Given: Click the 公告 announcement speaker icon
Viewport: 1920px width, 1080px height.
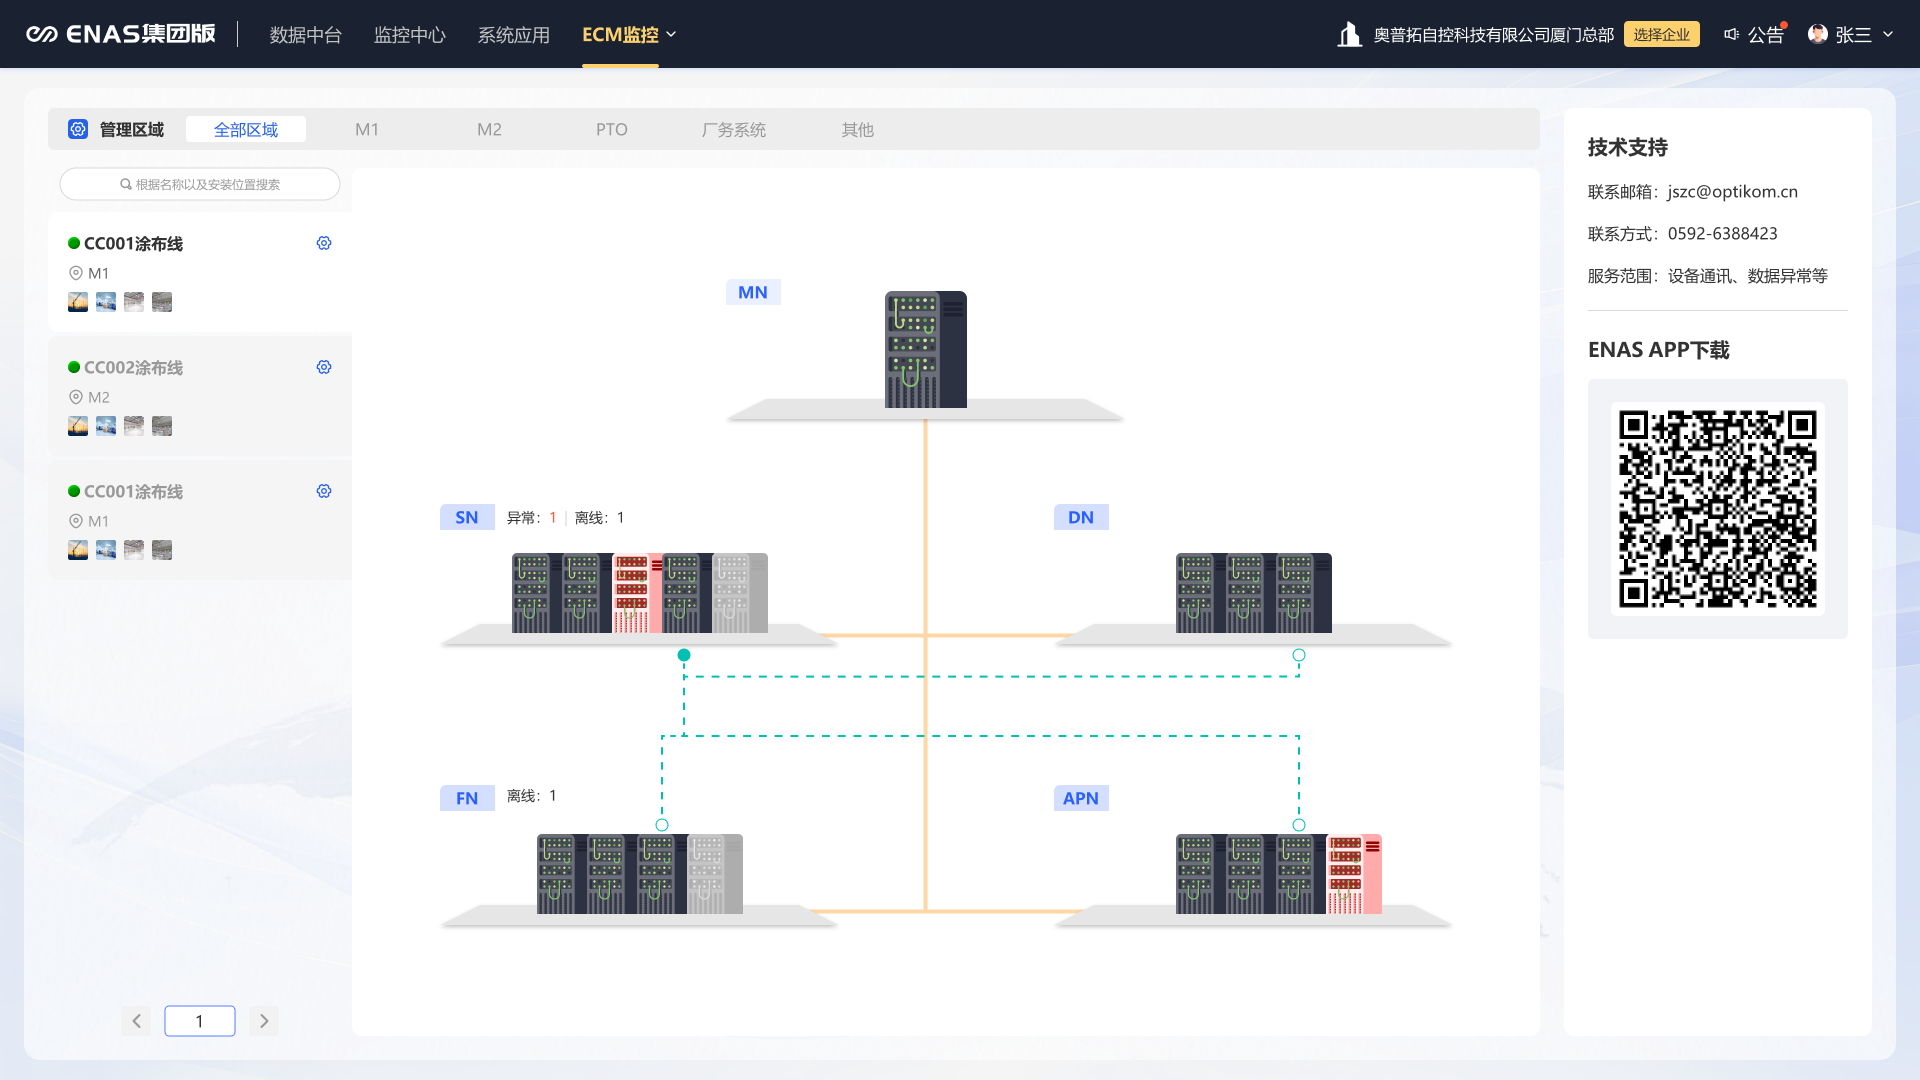Looking at the screenshot, I should click(1732, 34).
